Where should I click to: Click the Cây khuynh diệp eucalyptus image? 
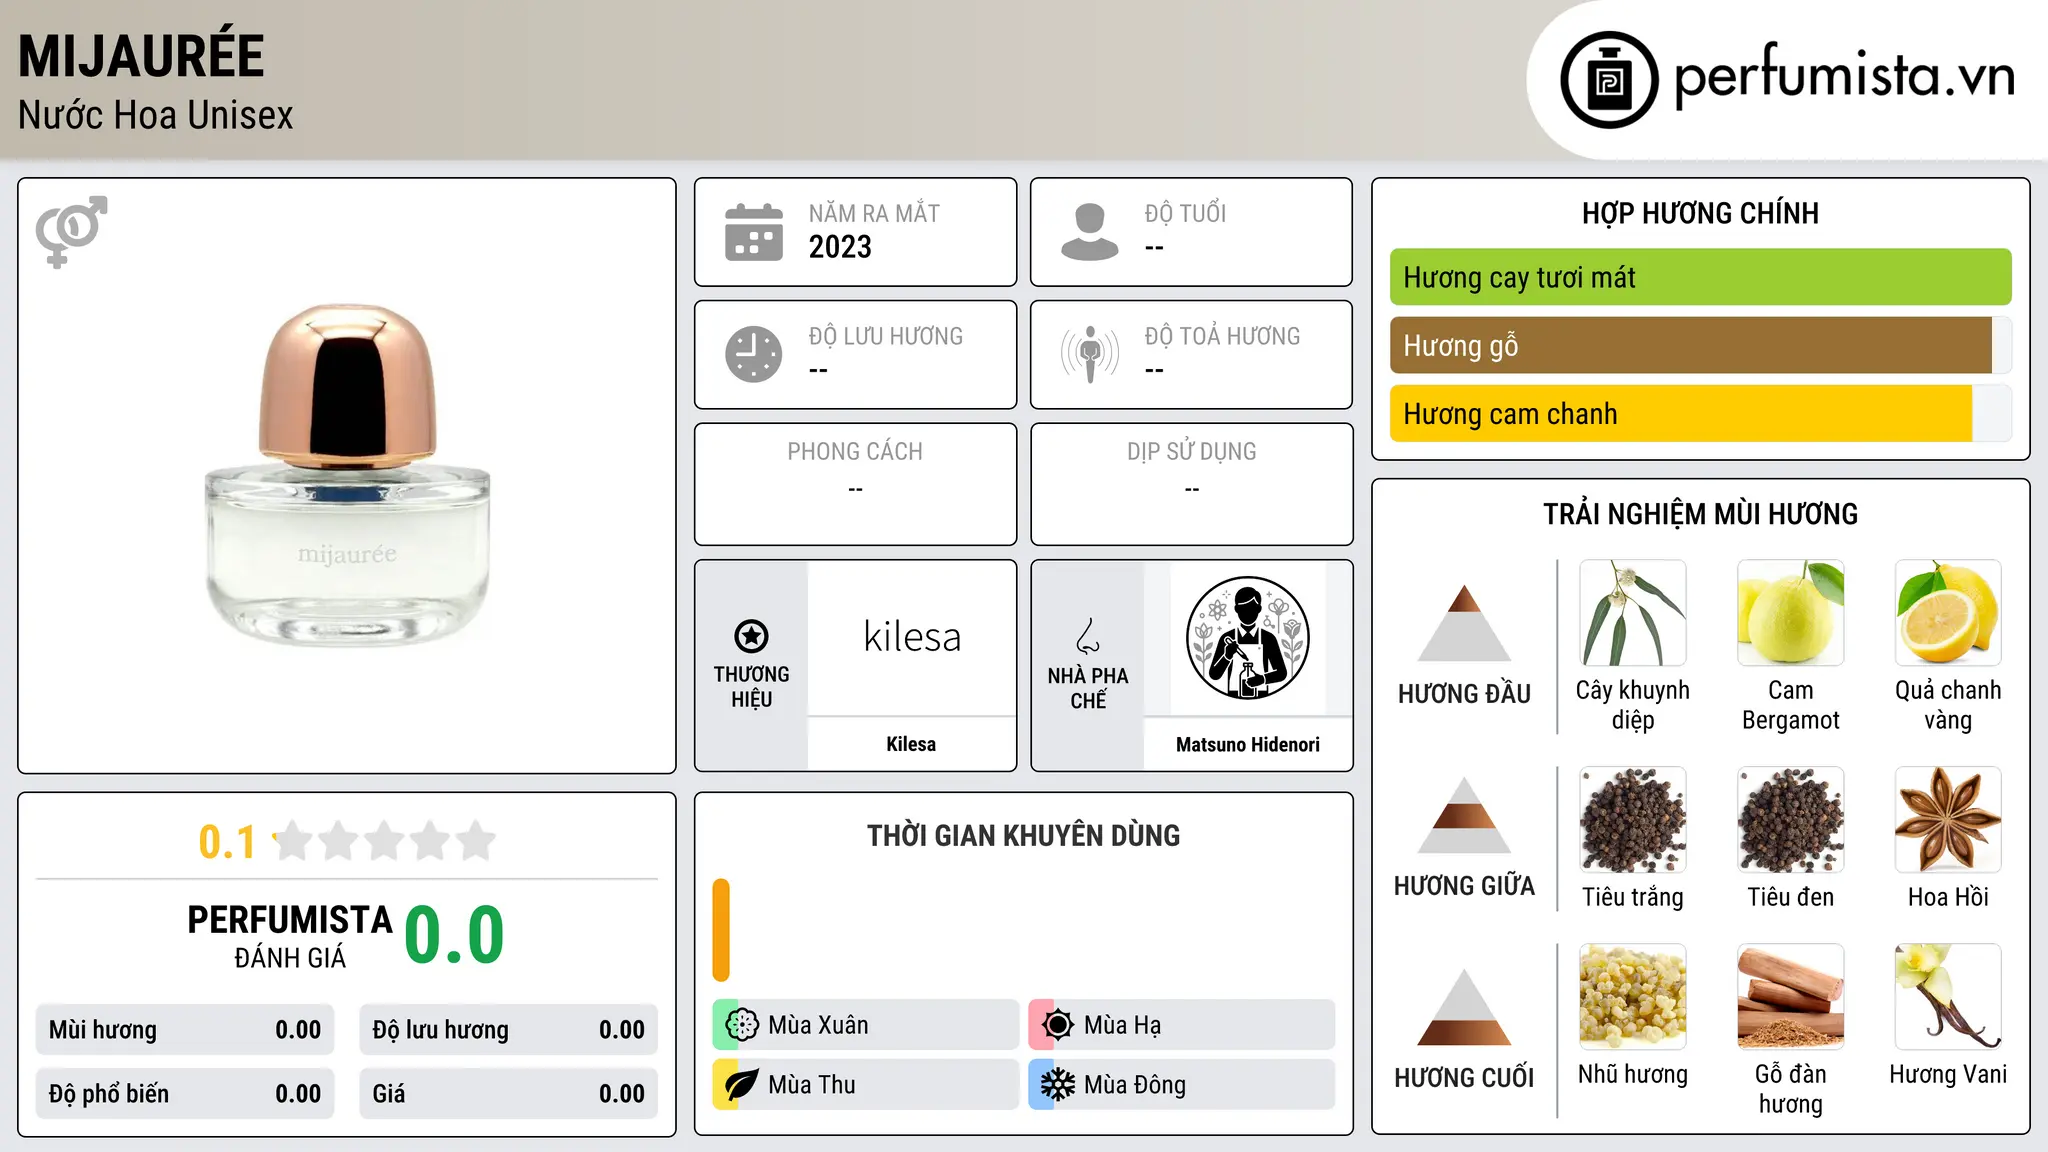click(x=1632, y=613)
